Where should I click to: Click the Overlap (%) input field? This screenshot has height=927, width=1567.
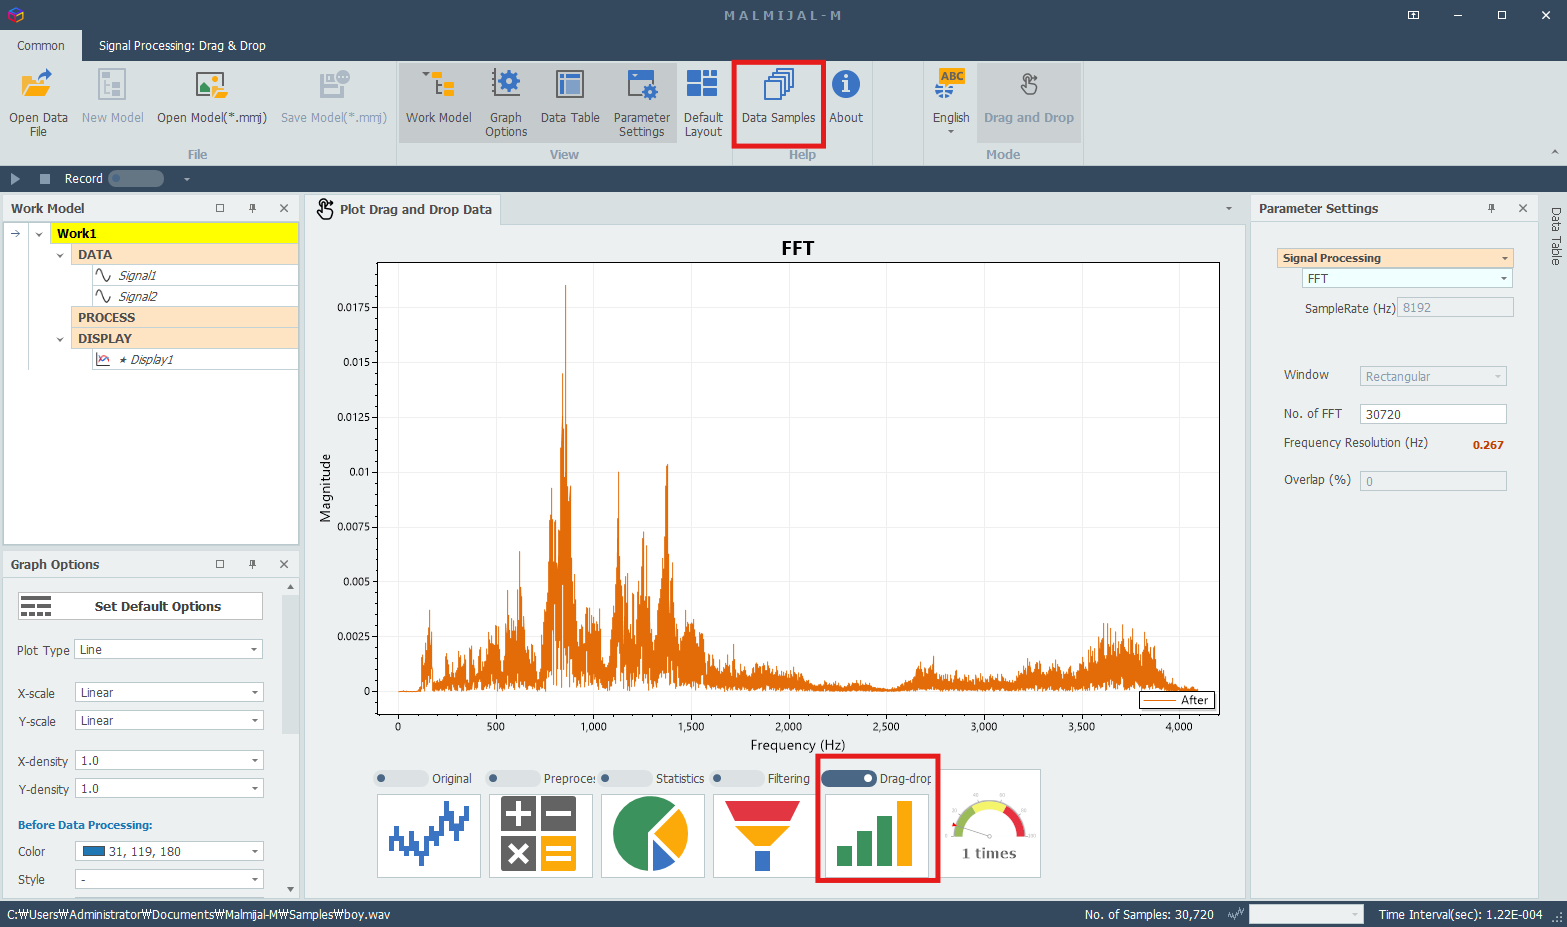click(x=1433, y=481)
